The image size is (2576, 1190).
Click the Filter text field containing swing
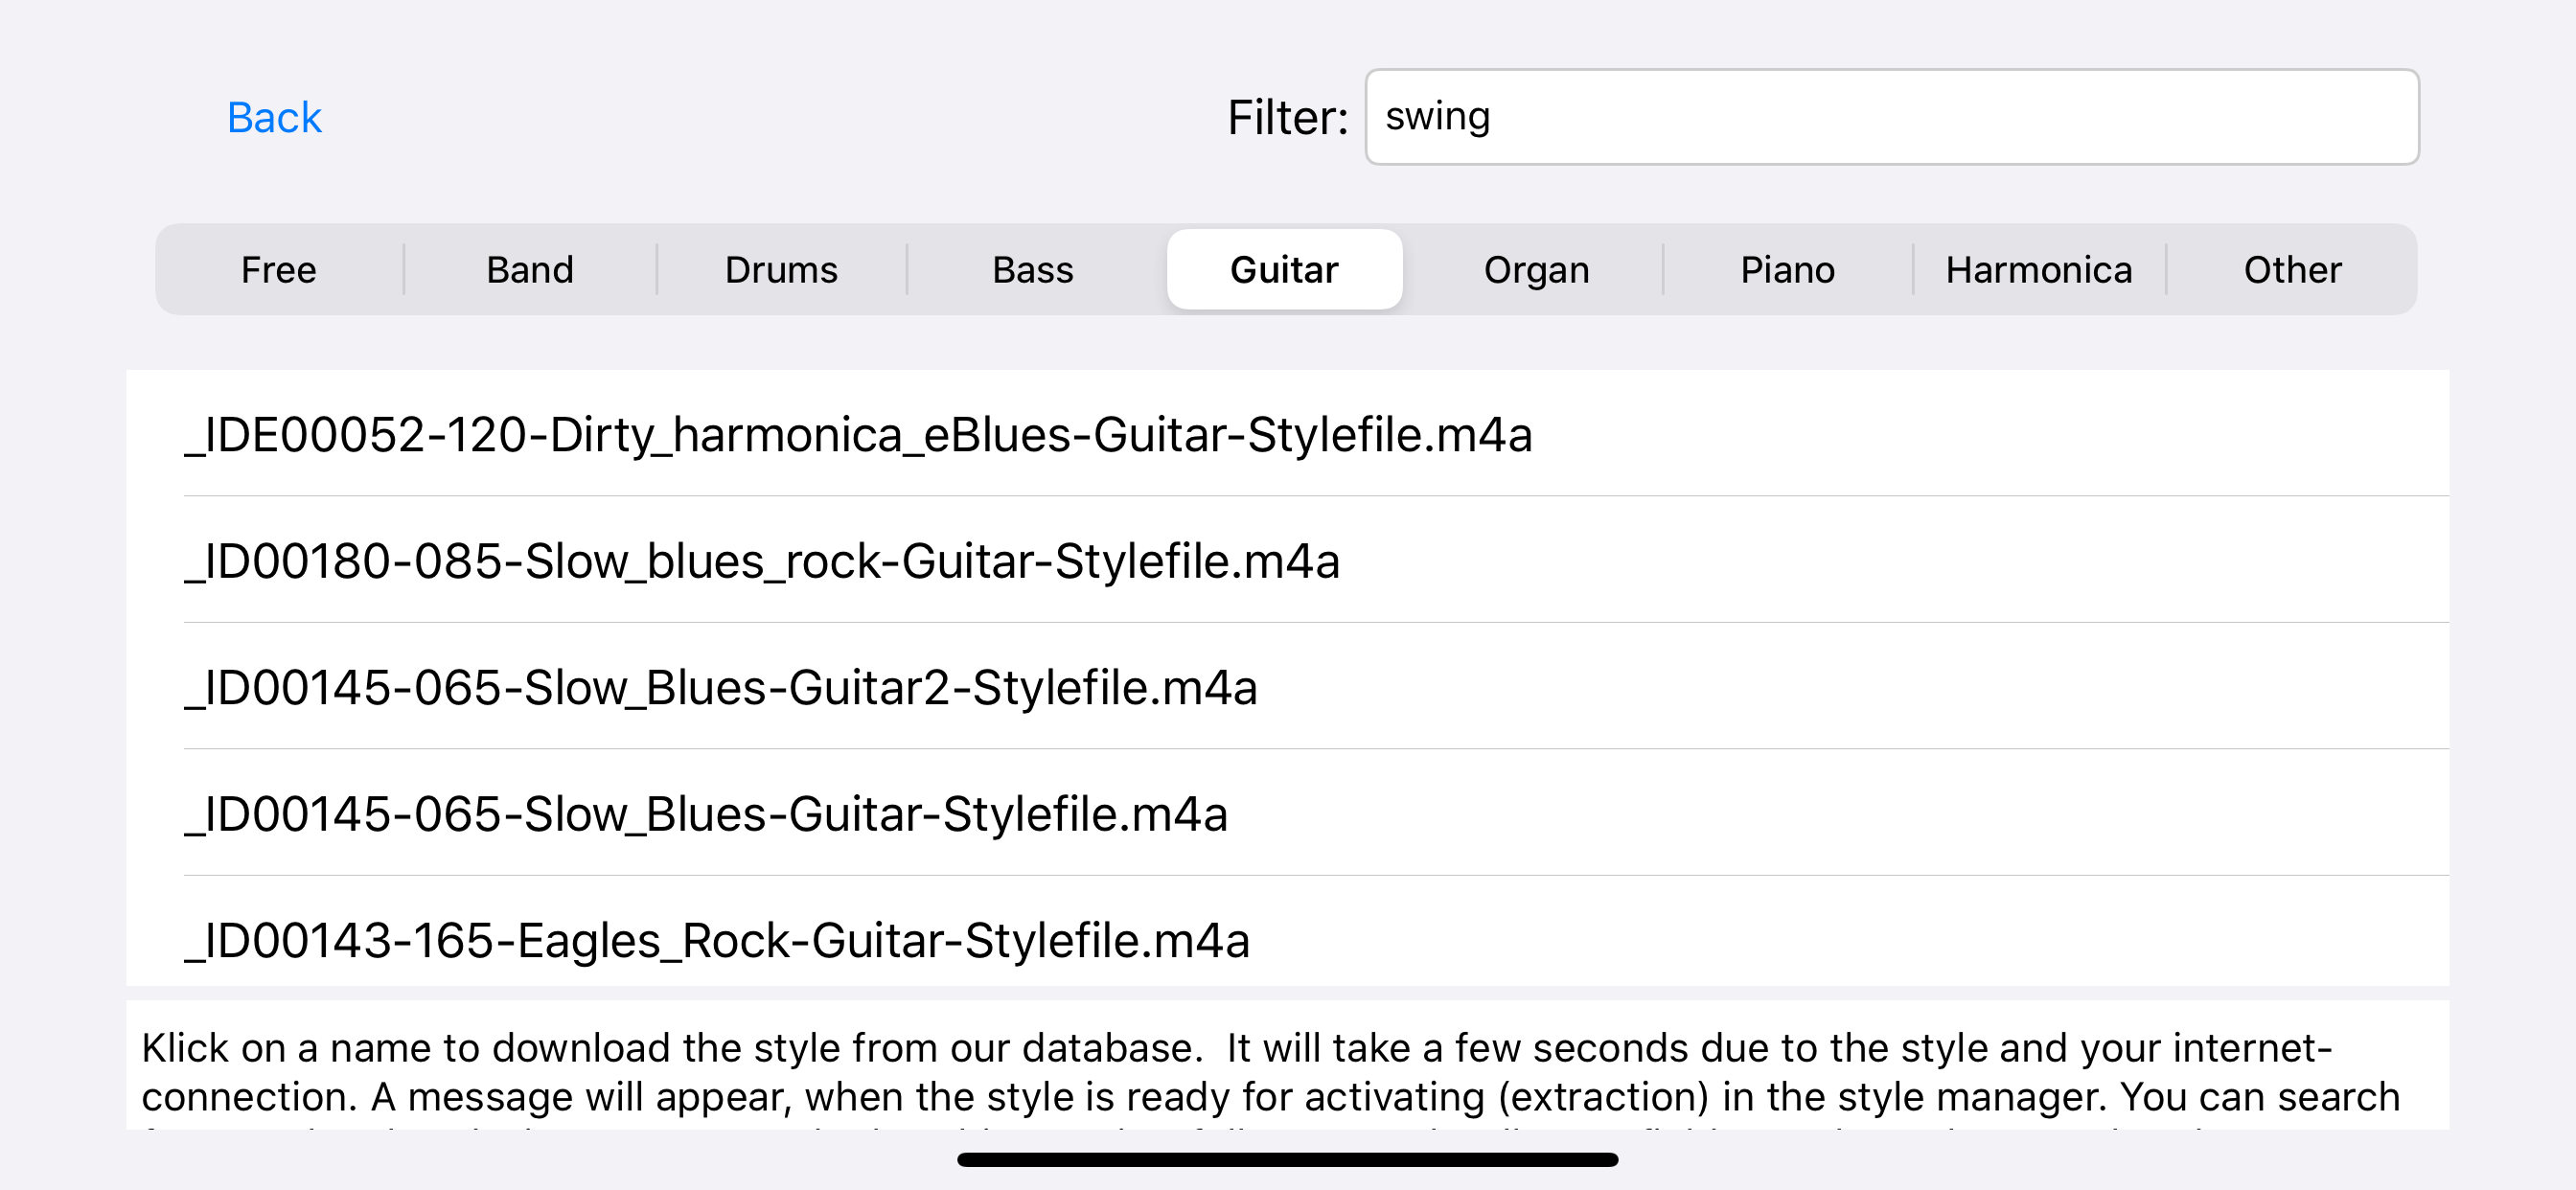[1890, 117]
